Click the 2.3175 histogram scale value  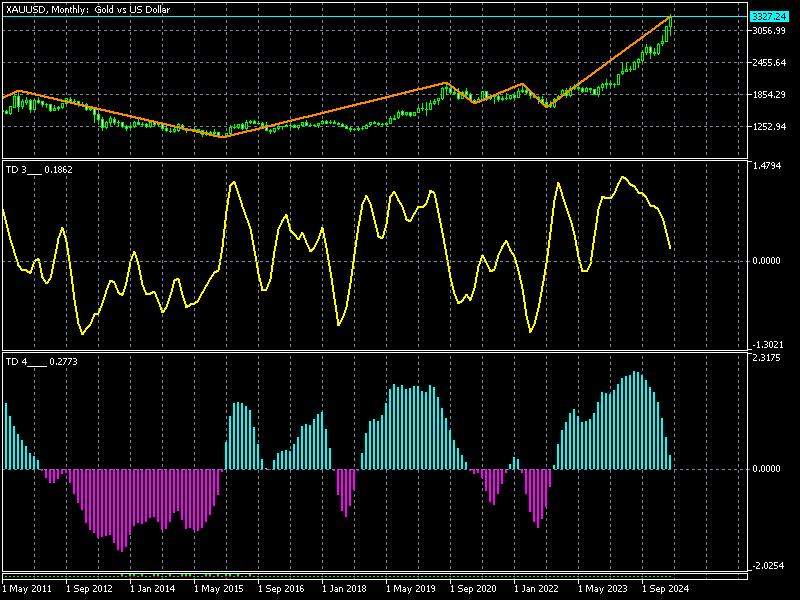766,358
